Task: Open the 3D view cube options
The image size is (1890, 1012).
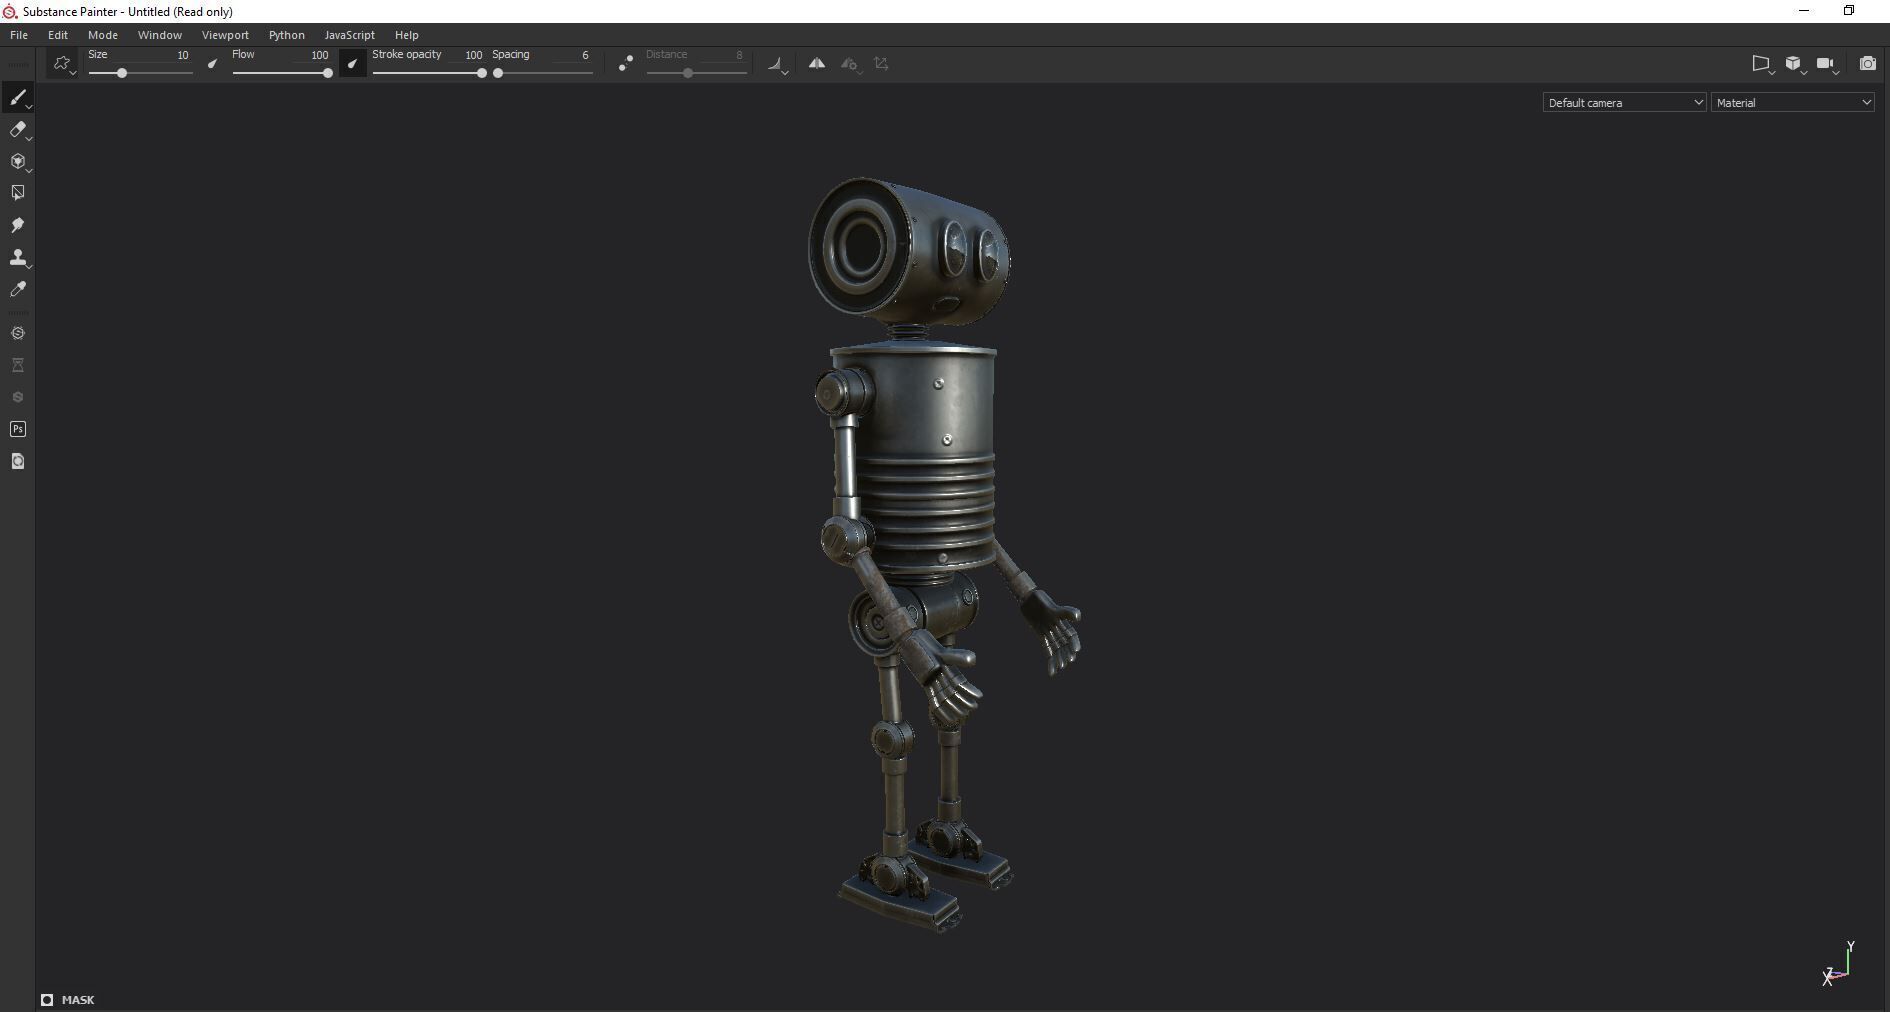Action: tap(1795, 64)
